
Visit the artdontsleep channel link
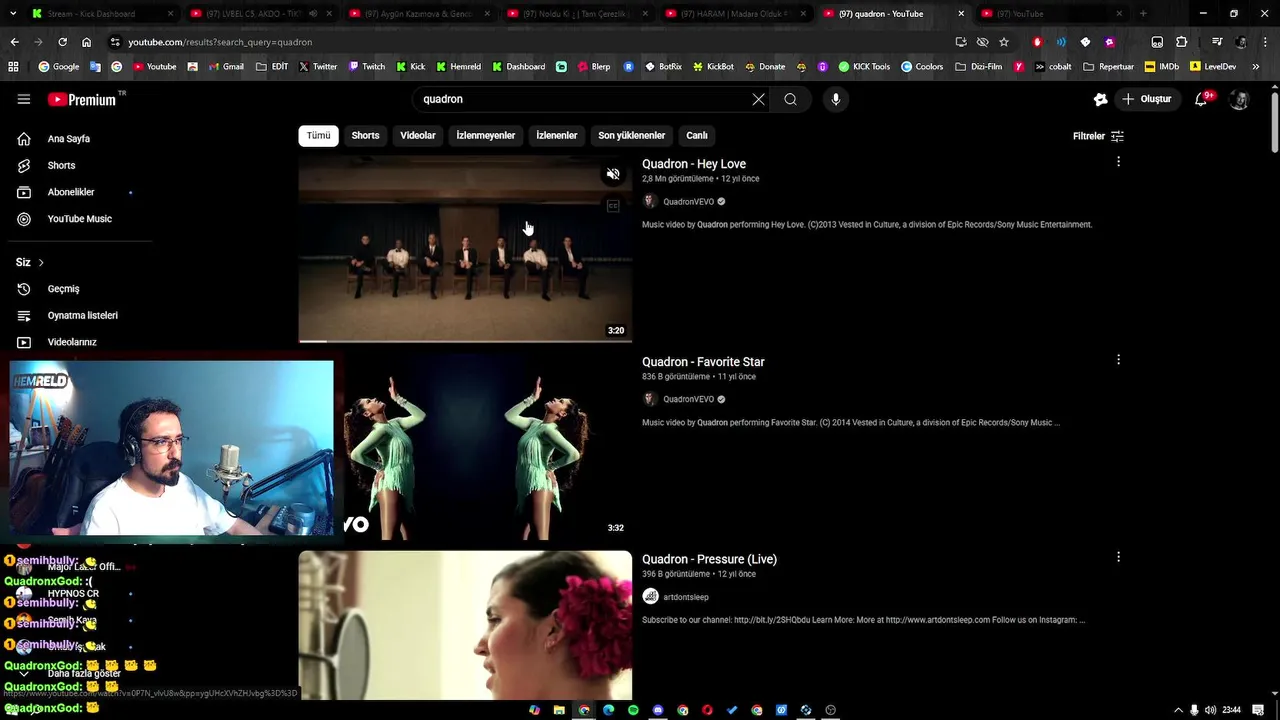tap(686, 597)
